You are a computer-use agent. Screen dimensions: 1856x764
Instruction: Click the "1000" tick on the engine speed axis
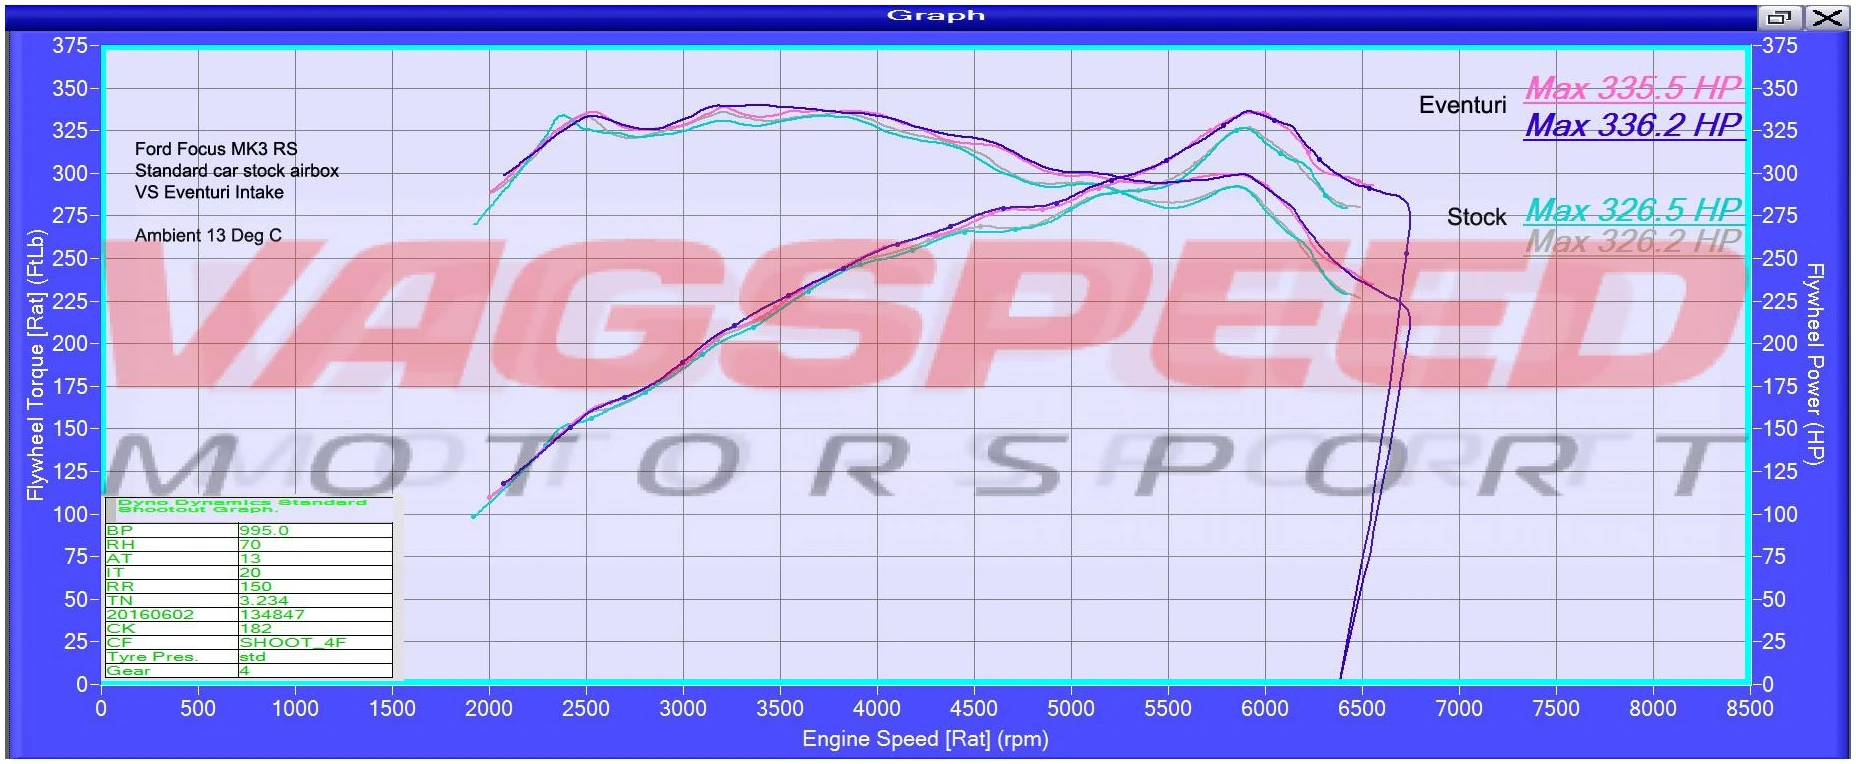pos(294,709)
